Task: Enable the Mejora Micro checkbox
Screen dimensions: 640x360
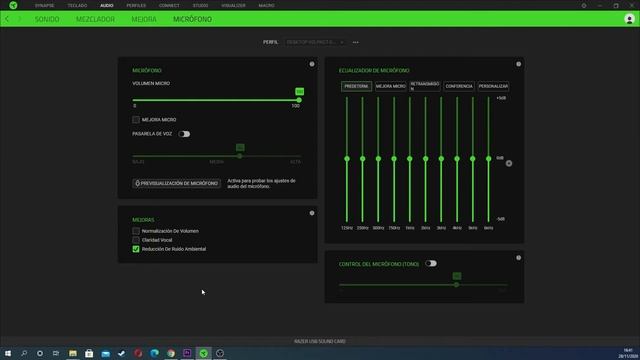Action: [136, 120]
